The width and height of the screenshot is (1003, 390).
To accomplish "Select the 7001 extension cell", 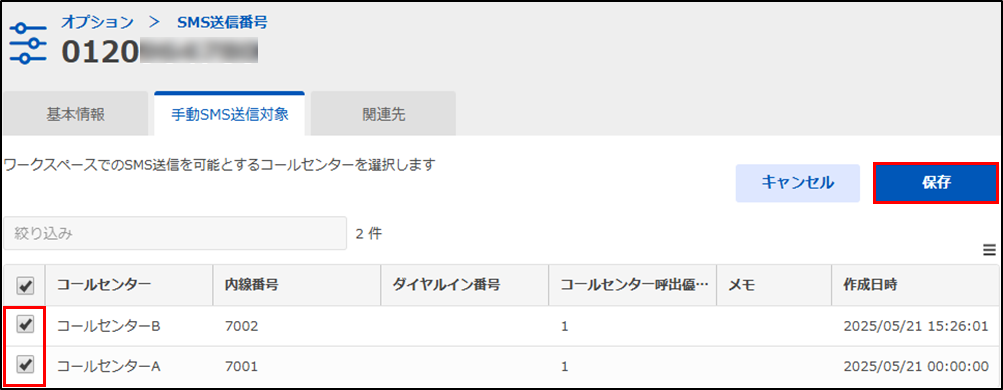I will point(241,366).
